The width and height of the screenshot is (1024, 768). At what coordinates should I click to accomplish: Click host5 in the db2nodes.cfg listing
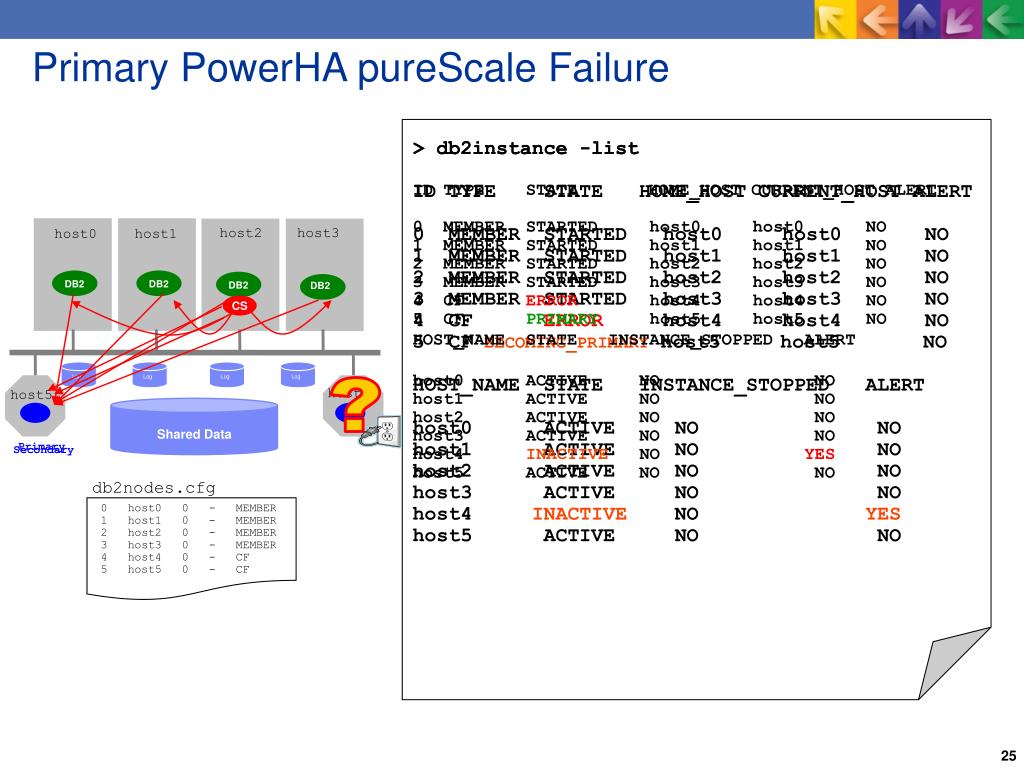click(144, 569)
